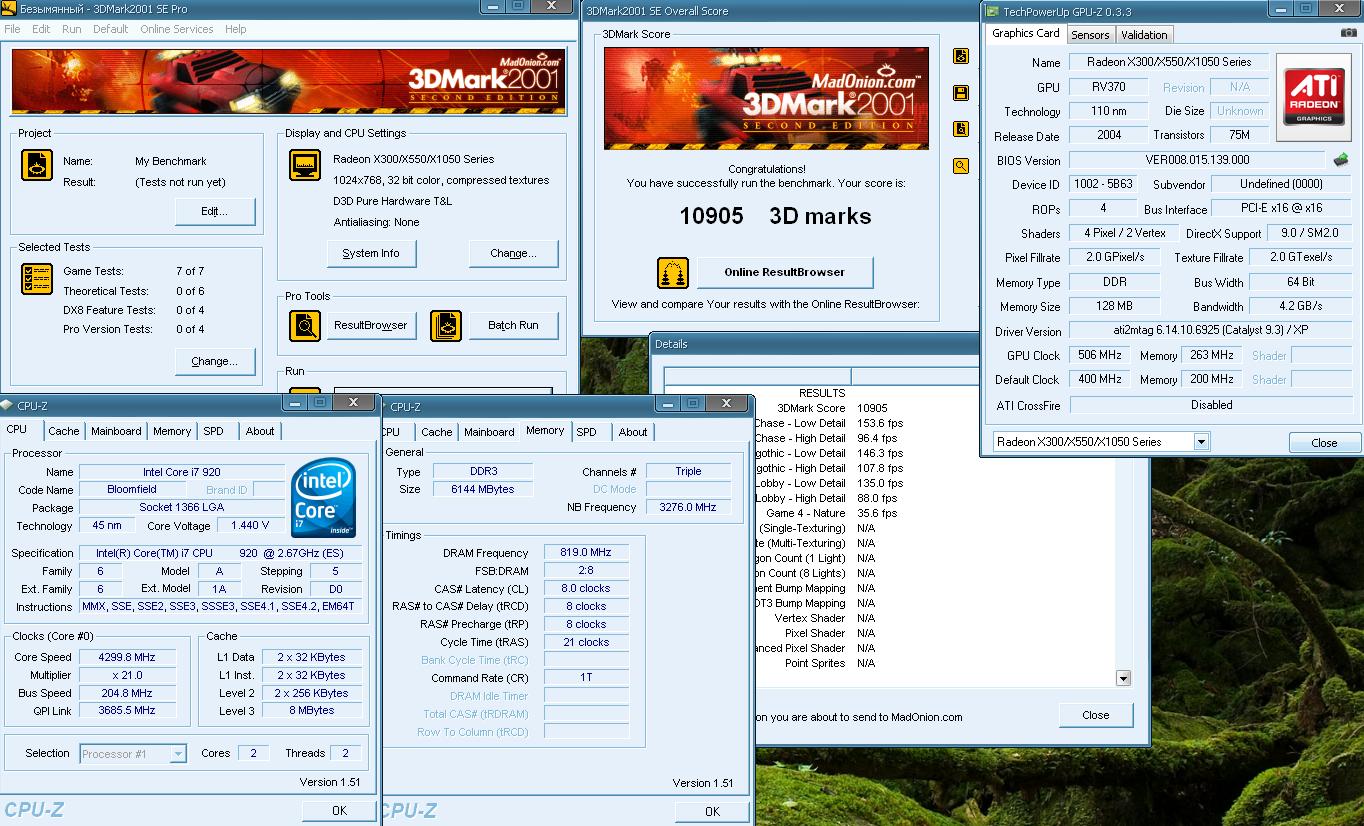Switch to Mainboard tab in right CPU-Z window
Screen dimensions: 1364x826
489,432
